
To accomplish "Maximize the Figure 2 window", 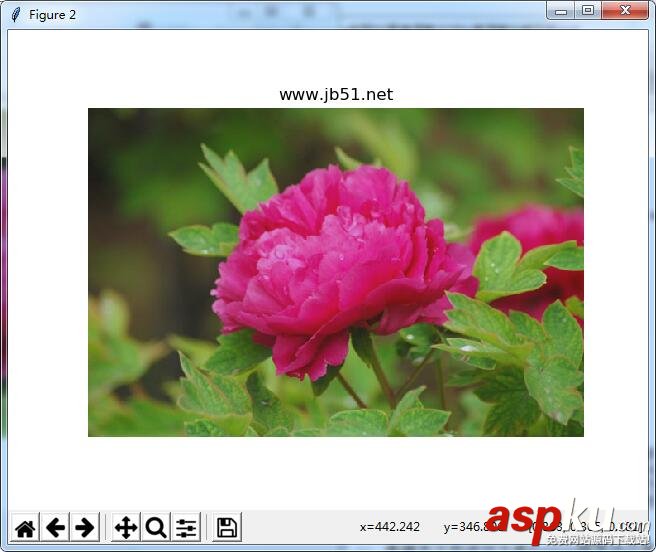I will [x=588, y=11].
